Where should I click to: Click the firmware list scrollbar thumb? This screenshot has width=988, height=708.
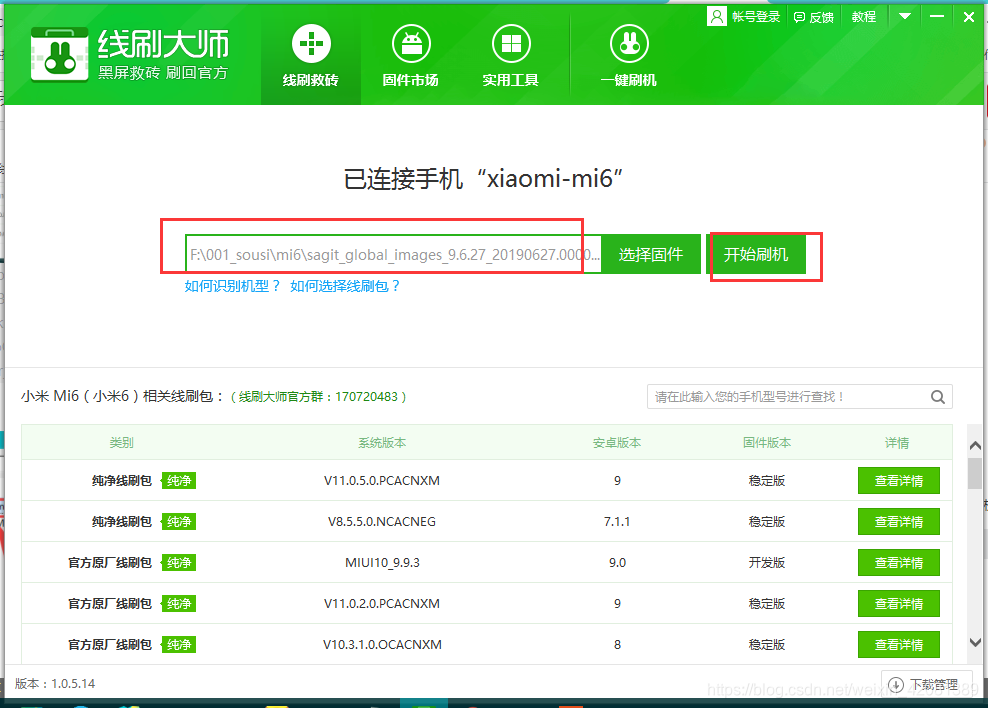point(975,473)
